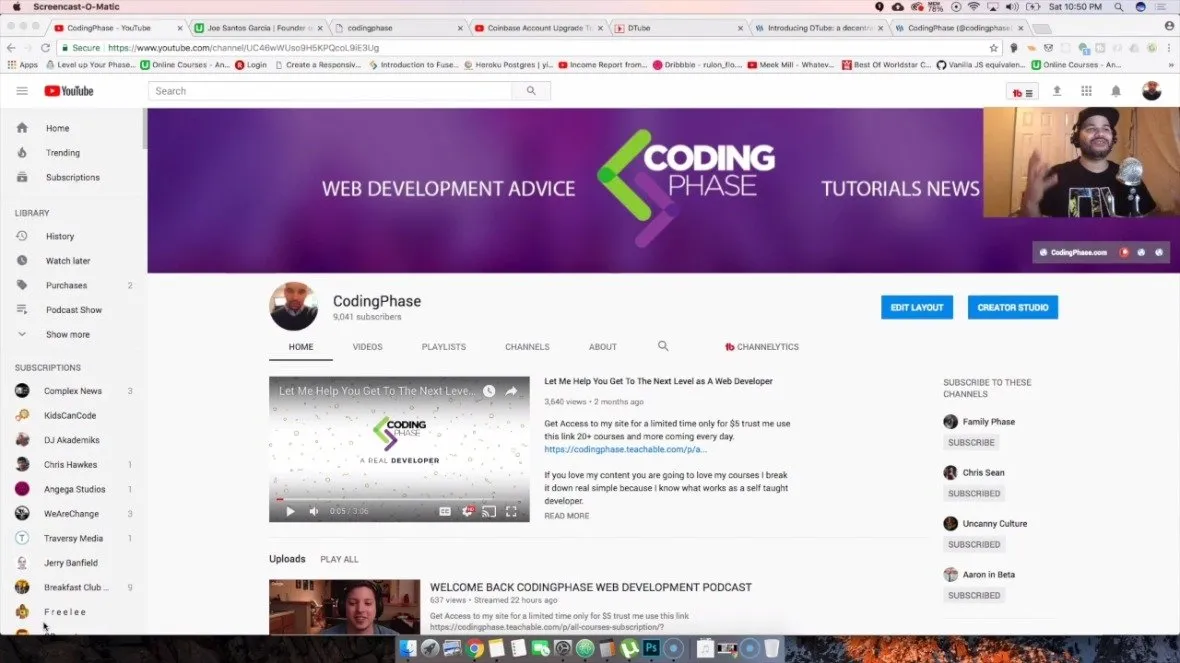Open featured video settings gear

(467, 511)
